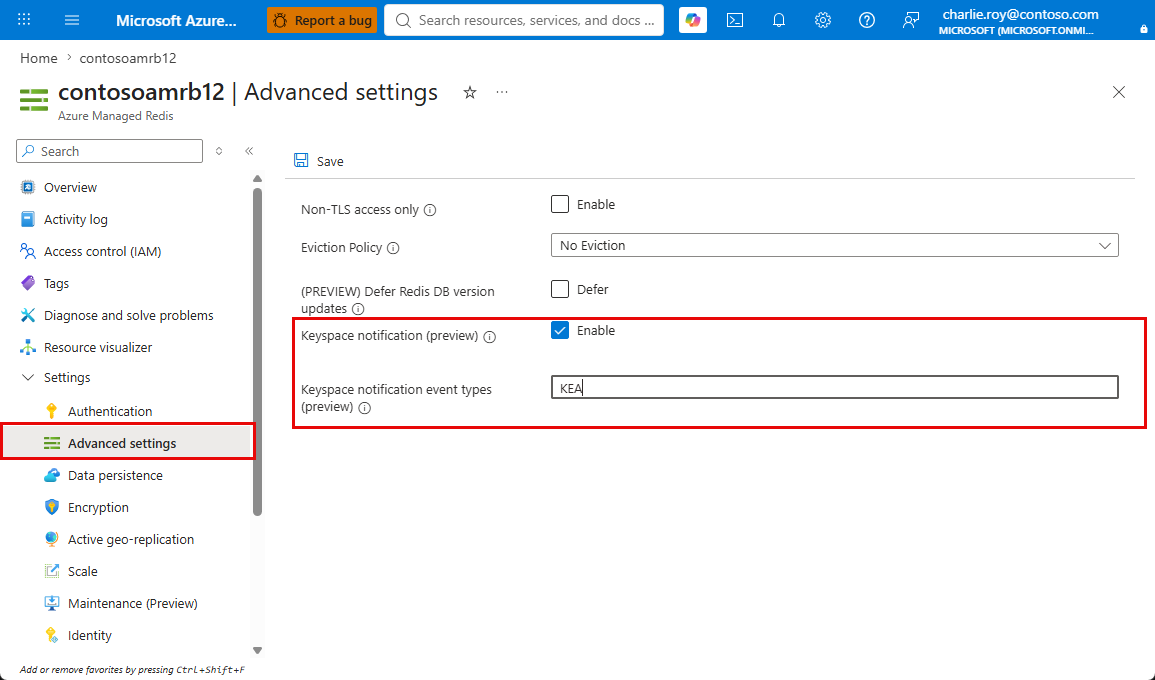Screen dimensions: 1155x680
Task: Open the Eviction Policy dropdown
Action: 835,245
